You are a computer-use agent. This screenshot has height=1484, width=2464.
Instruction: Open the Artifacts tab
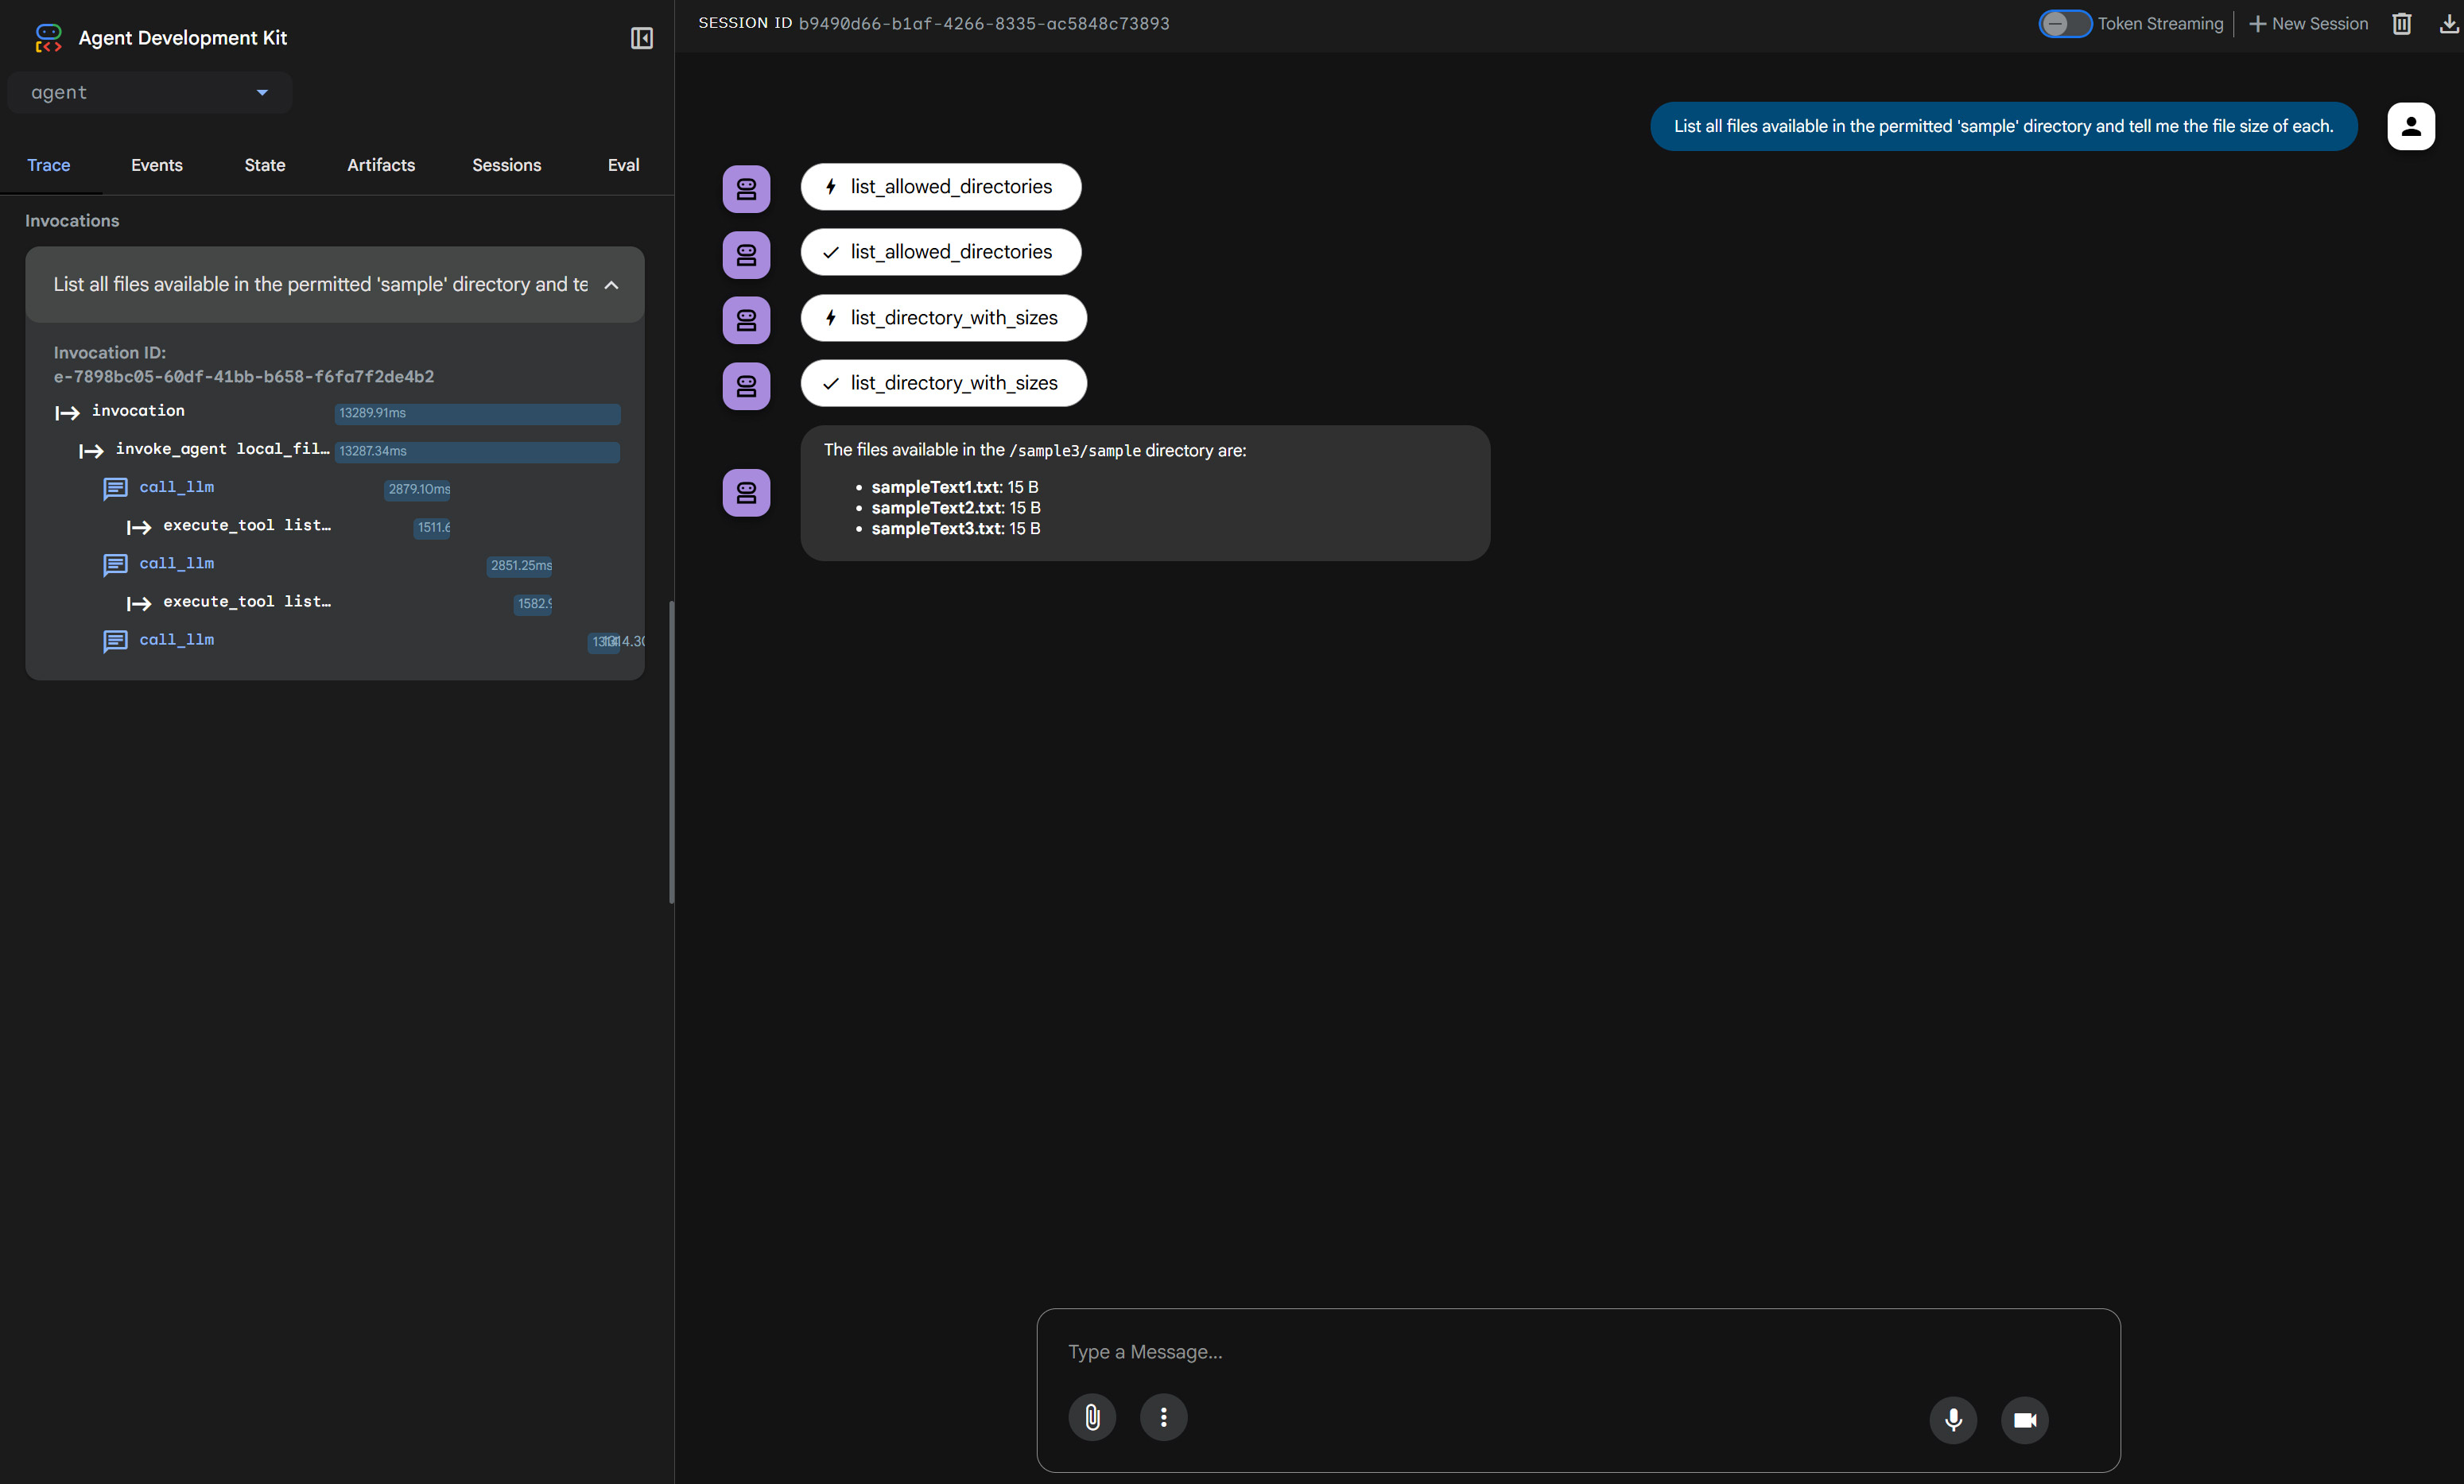tap(380, 165)
